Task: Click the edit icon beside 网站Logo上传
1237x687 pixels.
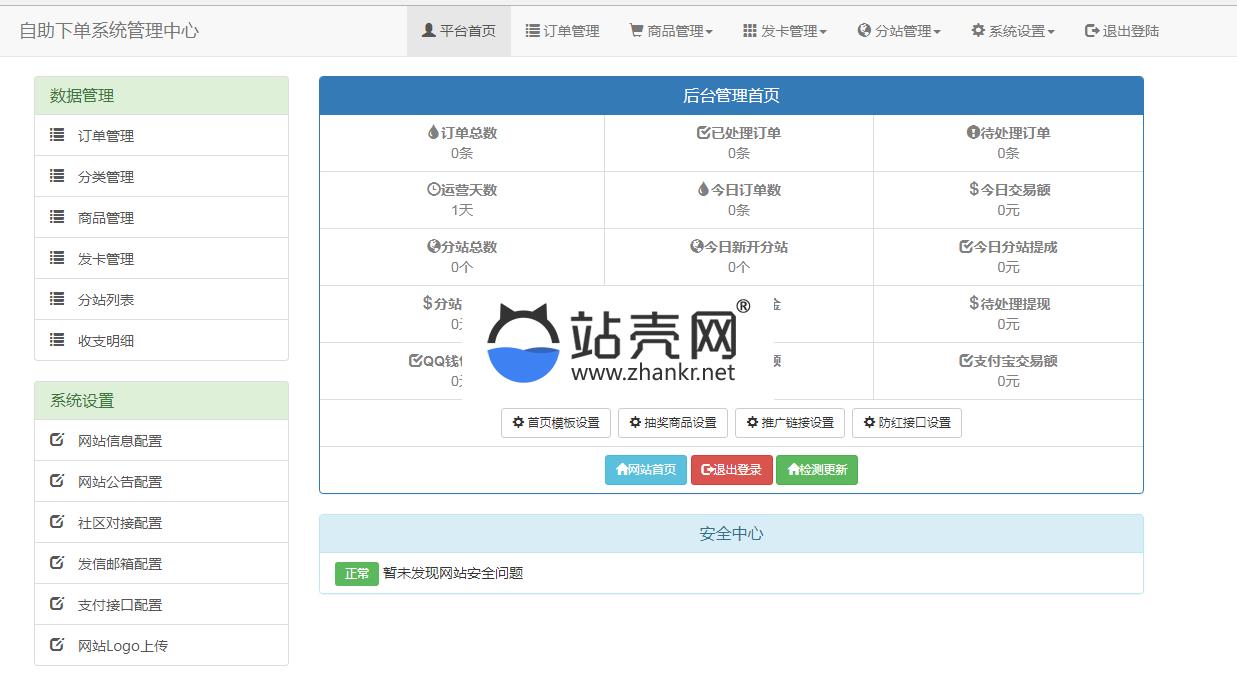Action: 57,645
